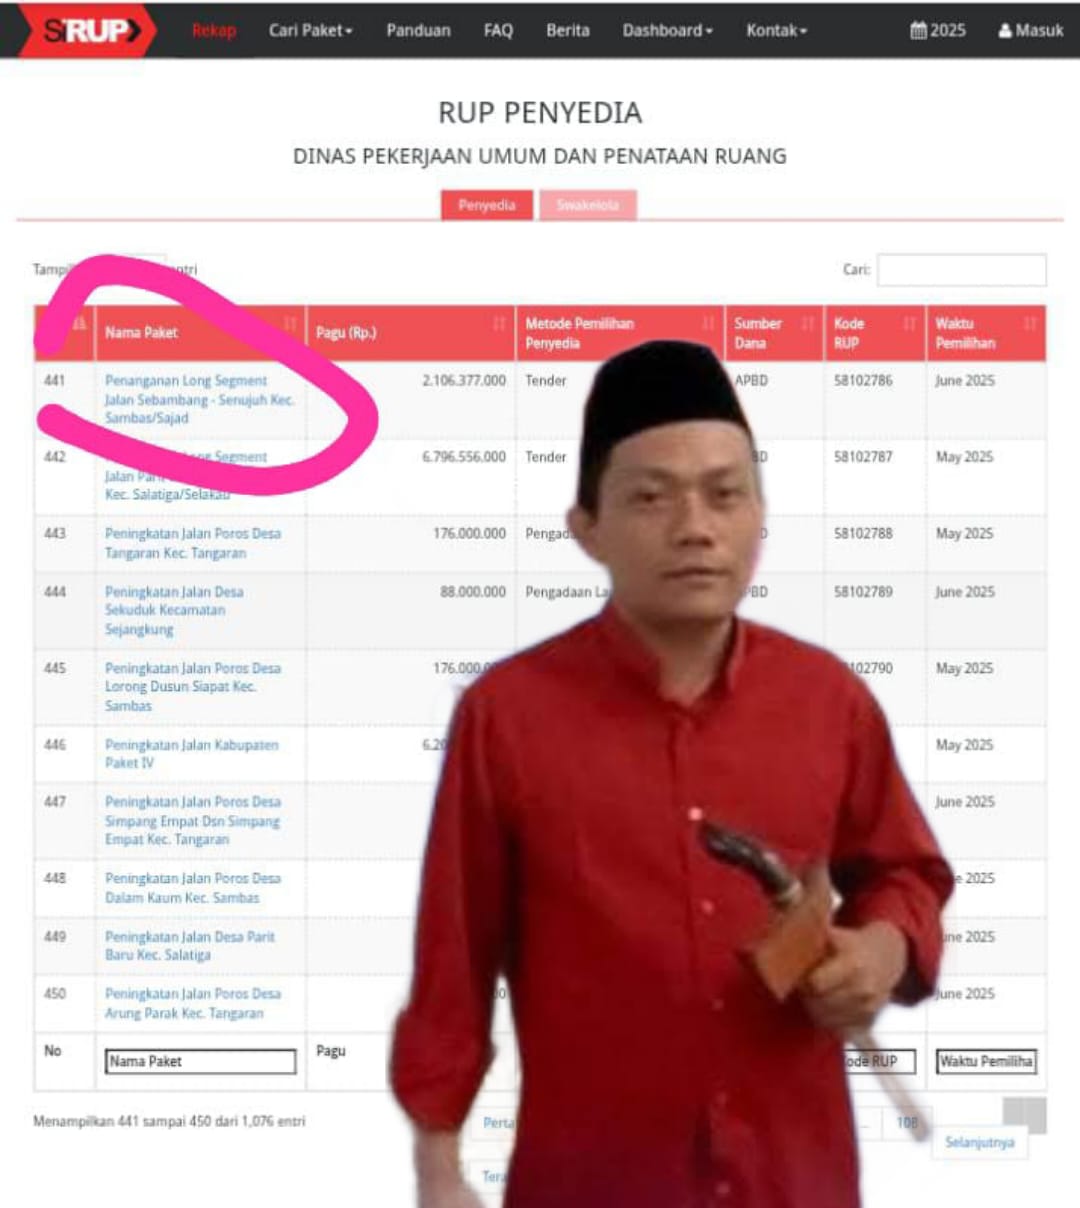Sort by Waktu Pemilihan column arrows
The image size is (1080, 1208).
(1030, 323)
